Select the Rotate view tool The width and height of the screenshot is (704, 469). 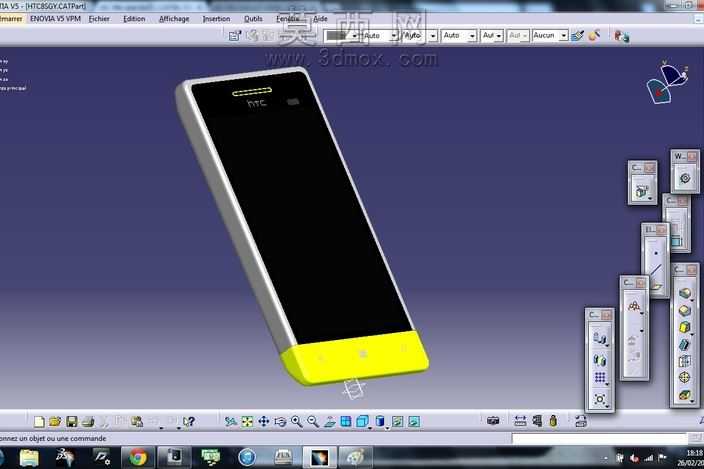point(280,421)
